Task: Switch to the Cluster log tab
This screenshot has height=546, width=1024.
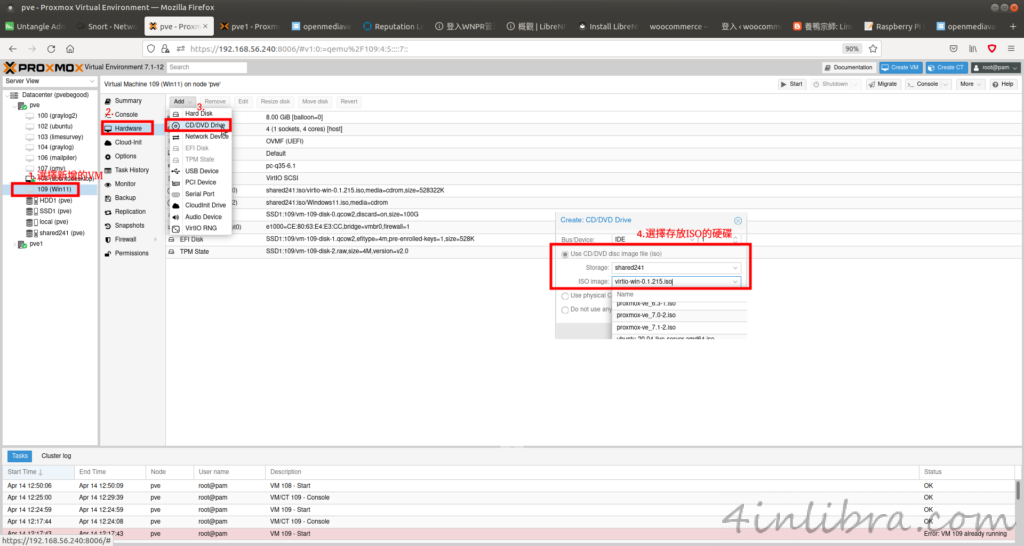Action: 56,456
